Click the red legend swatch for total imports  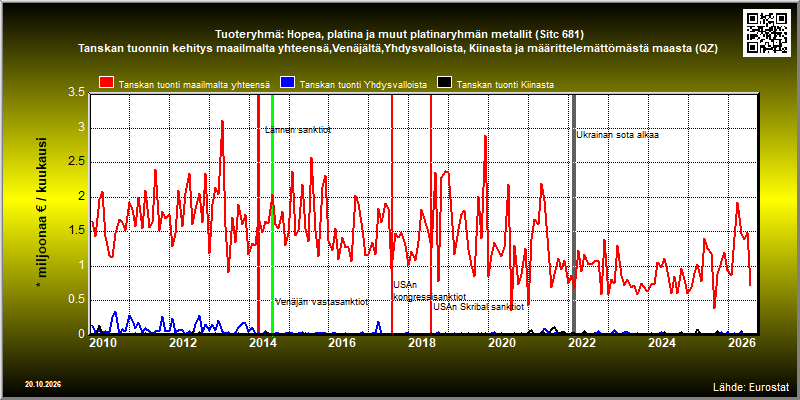coord(107,84)
